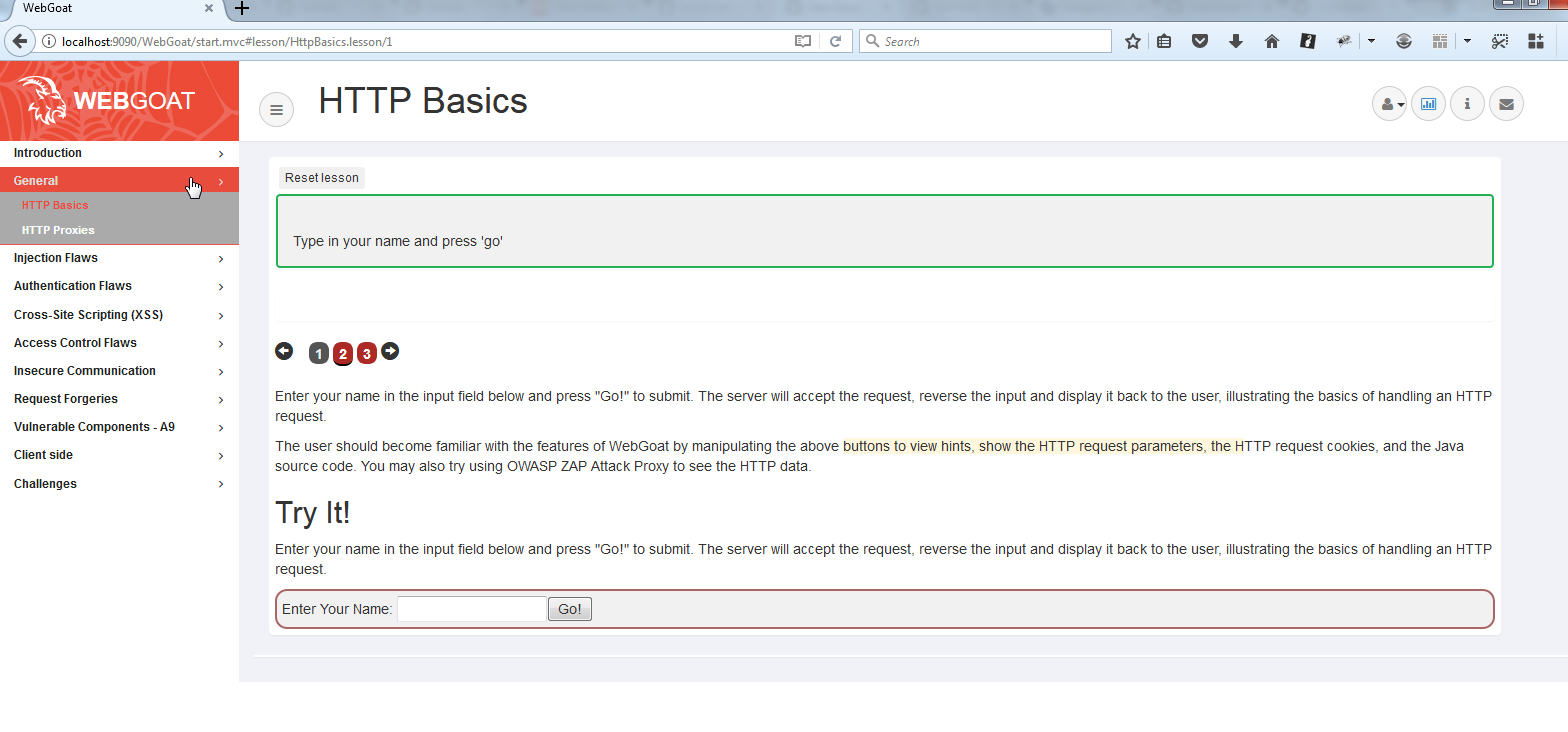Screen dimensions: 1568x732
Task: Open HTTP Proxies lesson
Action: [58, 230]
